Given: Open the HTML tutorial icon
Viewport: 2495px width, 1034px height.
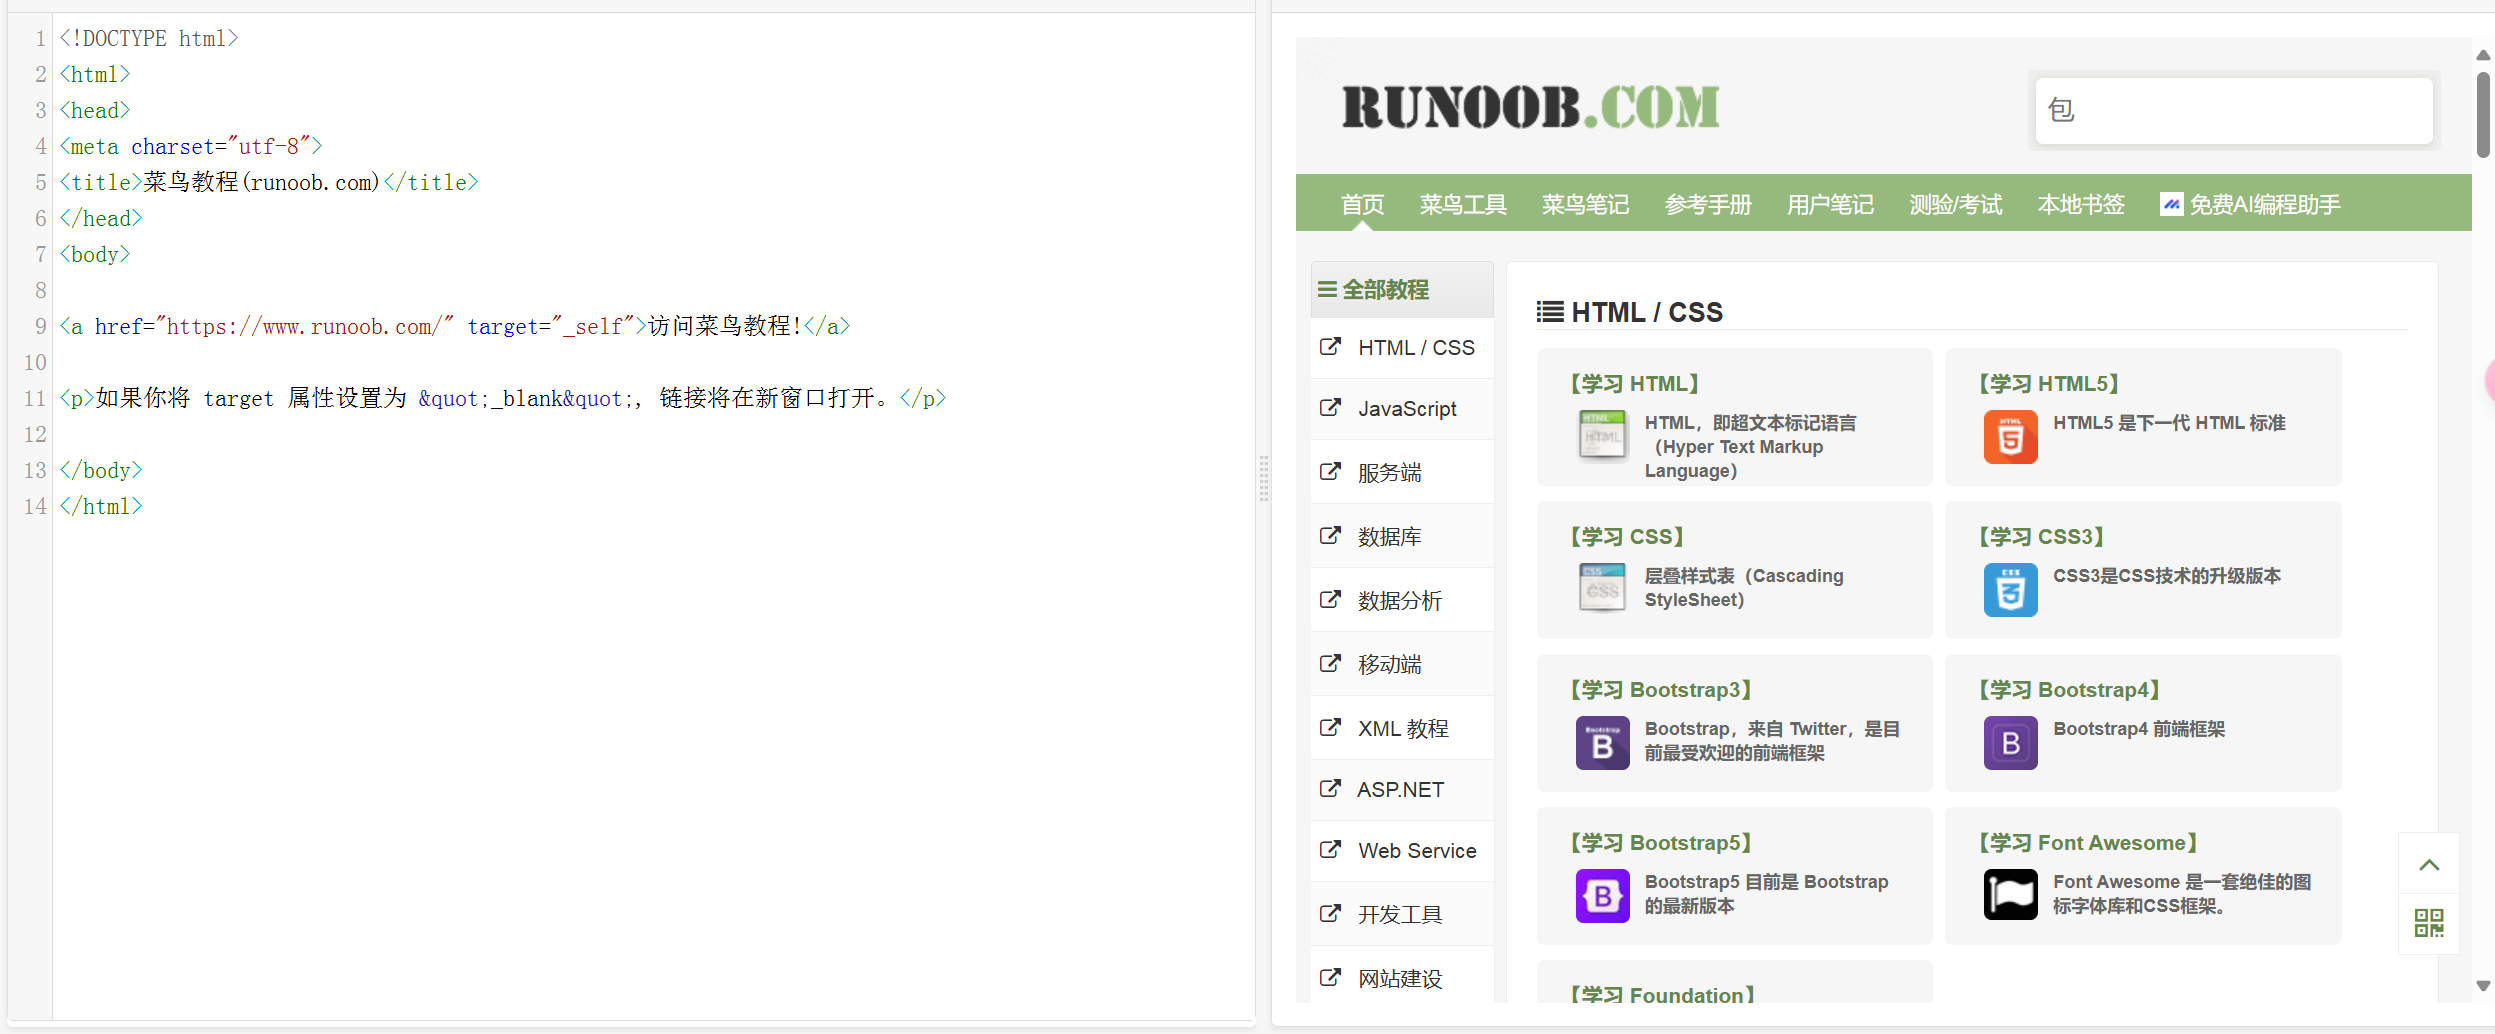Looking at the screenshot, I should (1602, 436).
